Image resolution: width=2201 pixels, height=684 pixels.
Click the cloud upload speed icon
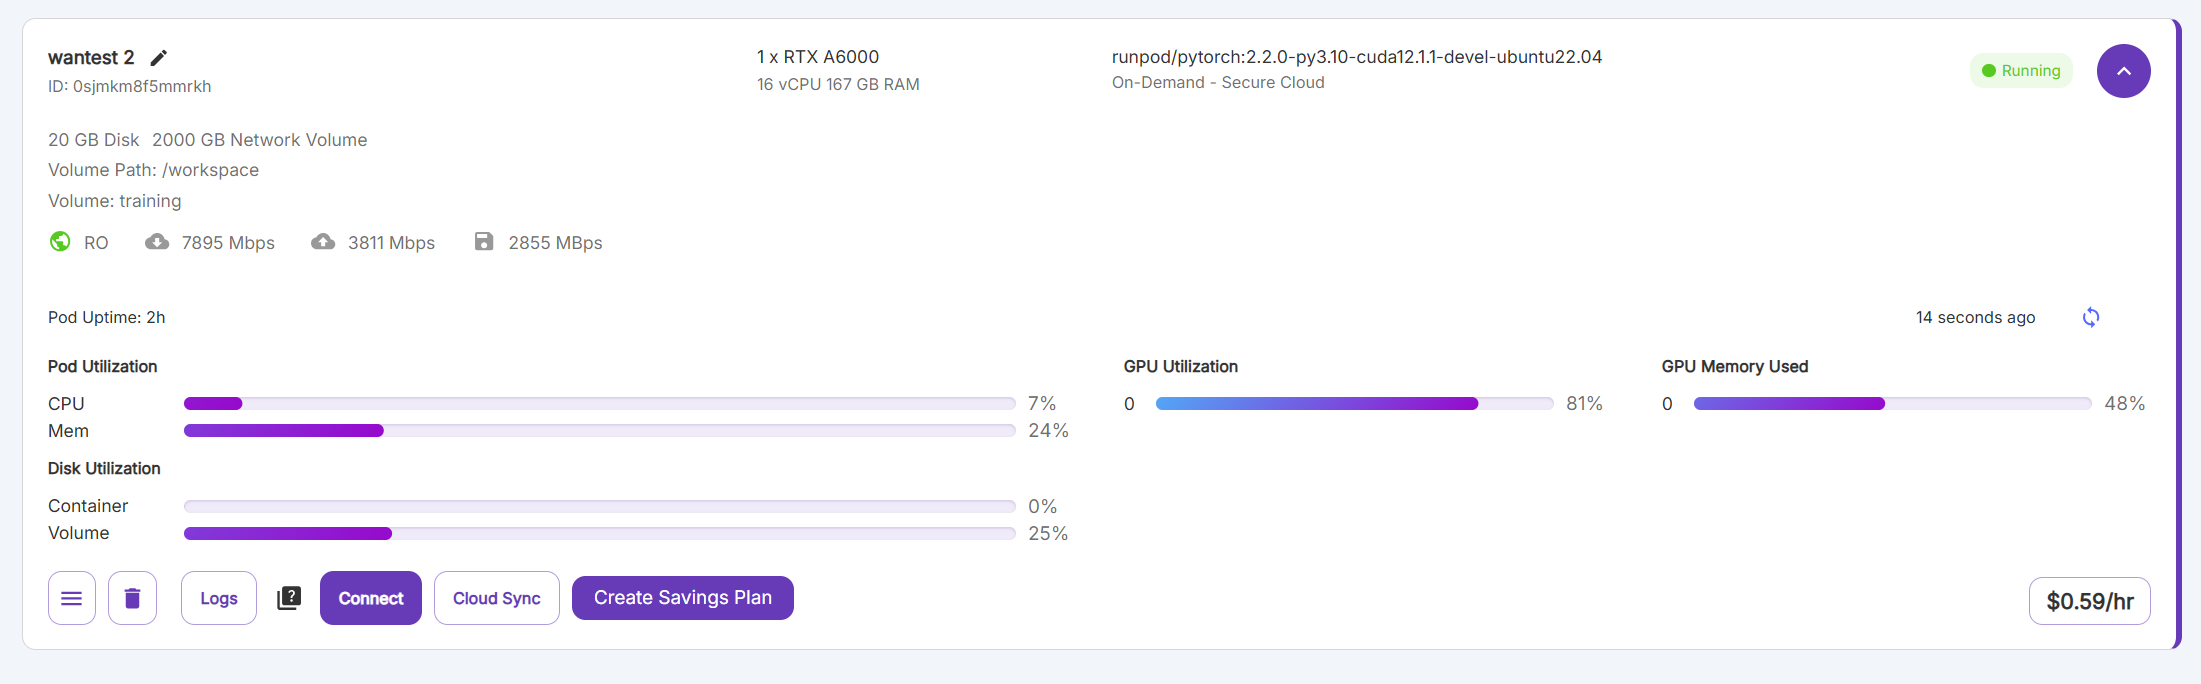(323, 242)
